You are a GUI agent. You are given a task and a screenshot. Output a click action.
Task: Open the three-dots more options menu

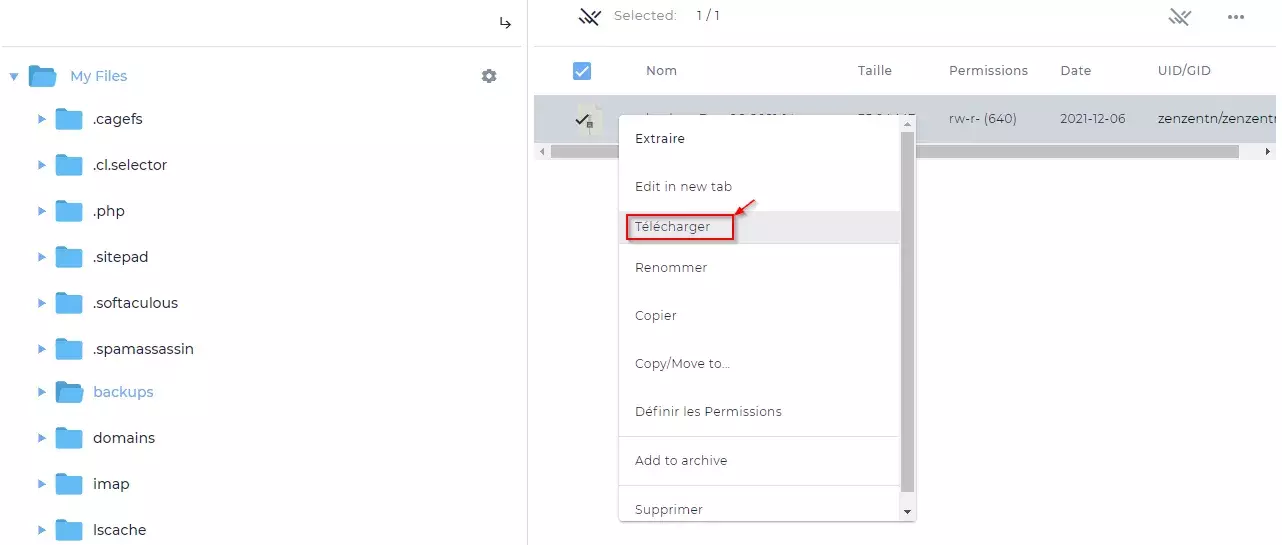click(x=1236, y=17)
